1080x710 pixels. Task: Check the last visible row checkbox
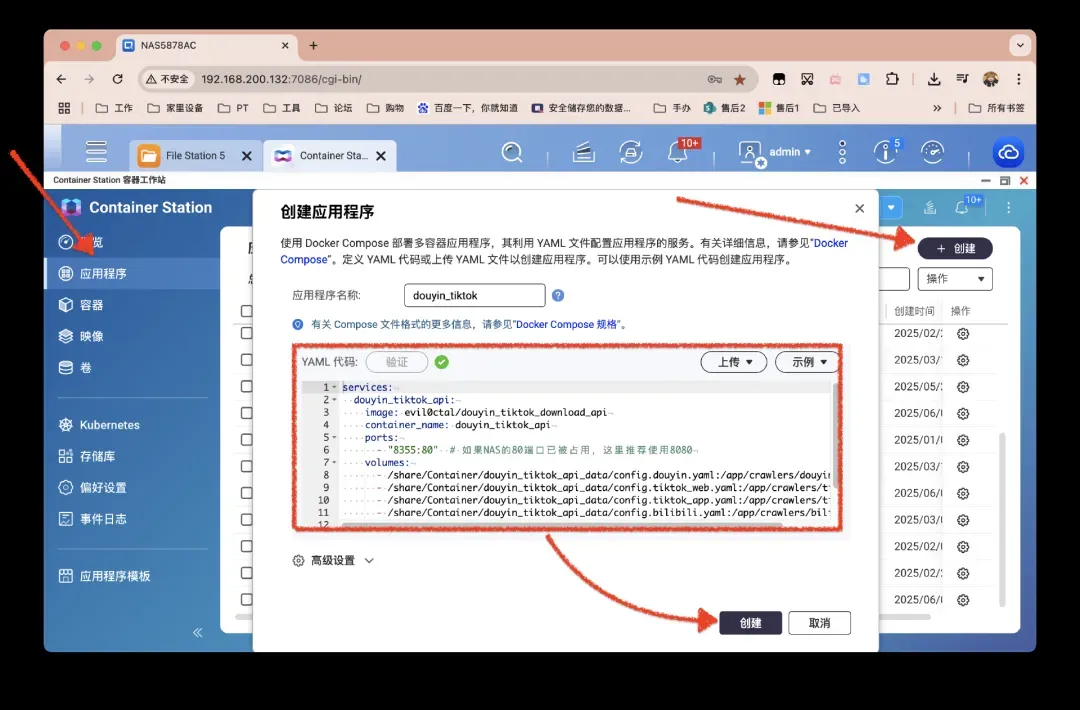pyautogui.click(x=246, y=600)
